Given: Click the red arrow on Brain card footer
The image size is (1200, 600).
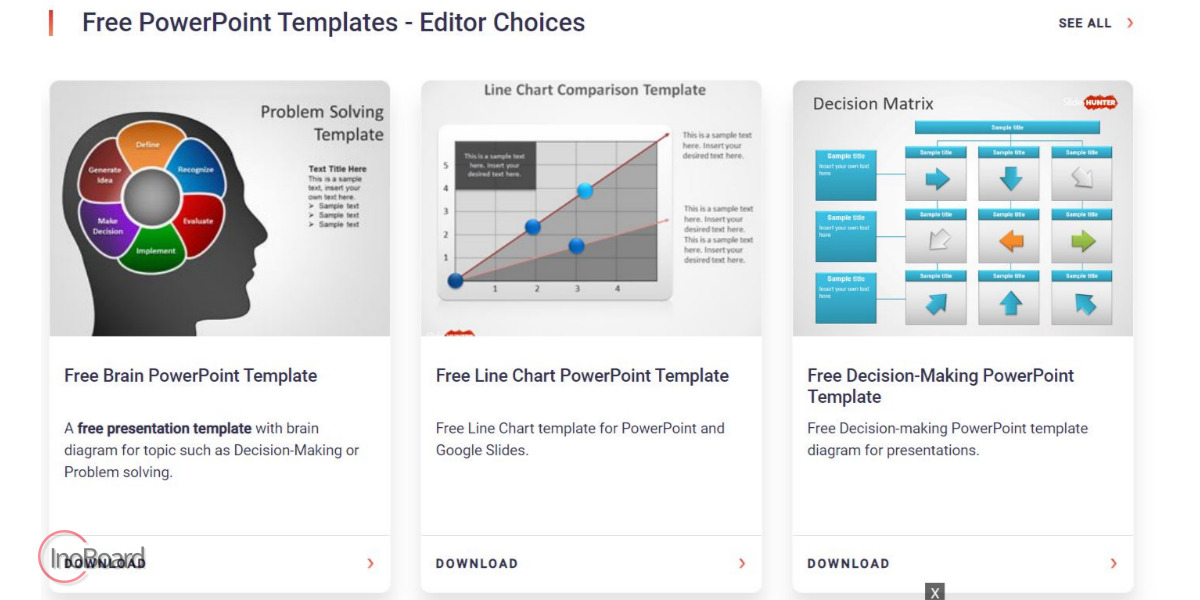Looking at the screenshot, I should (x=370, y=563).
